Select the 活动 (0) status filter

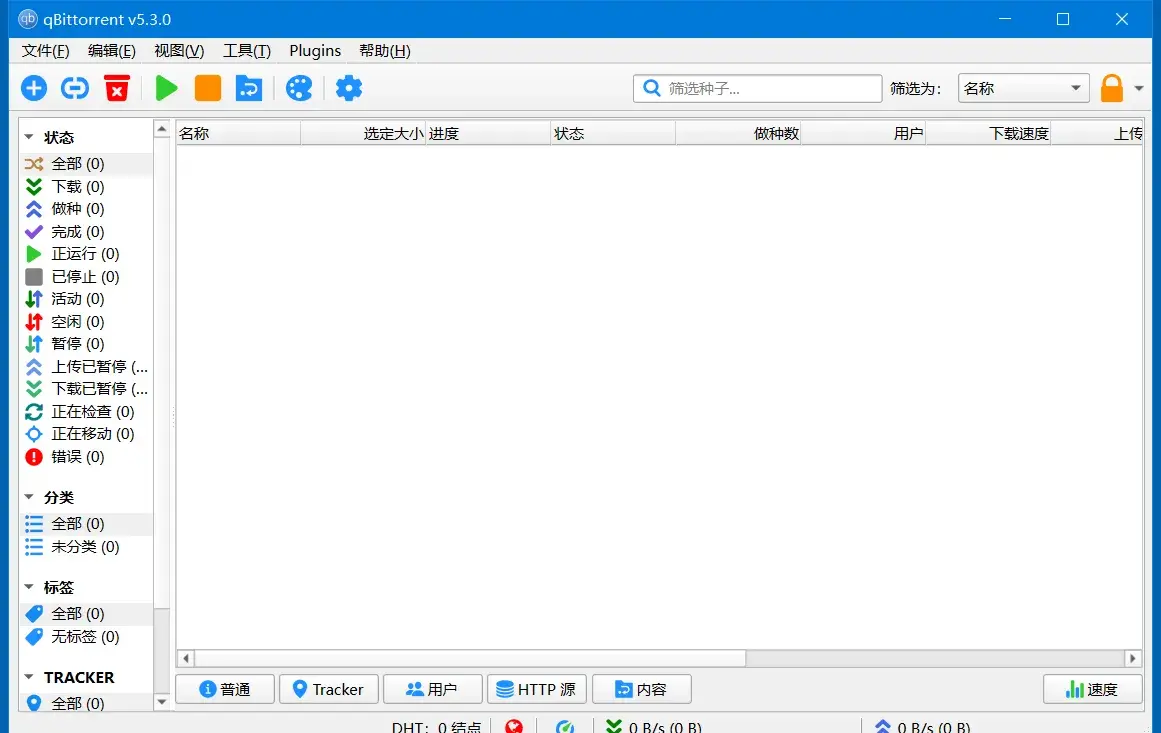tap(87, 299)
